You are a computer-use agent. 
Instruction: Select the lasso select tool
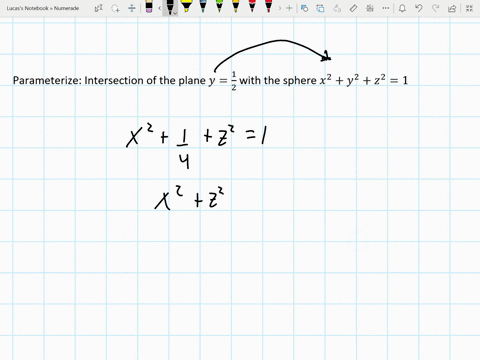pos(115,8)
